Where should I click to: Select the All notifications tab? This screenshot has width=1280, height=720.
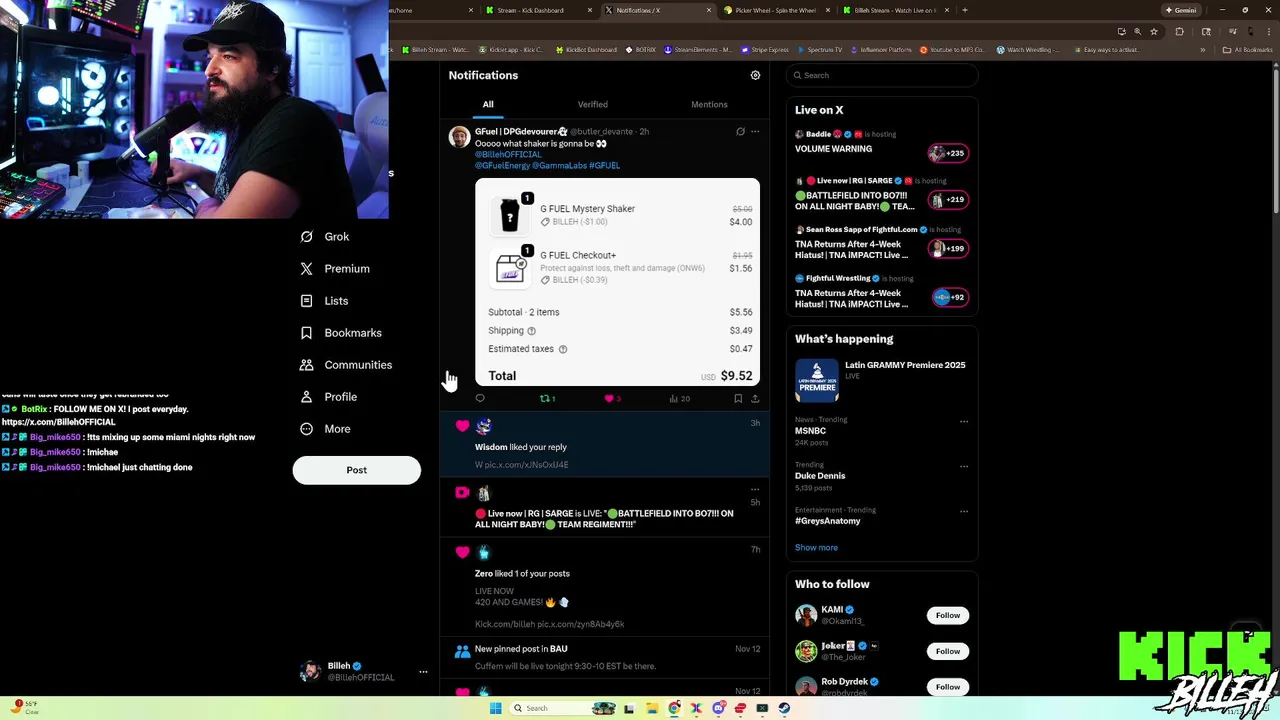click(x=488, y=104)
